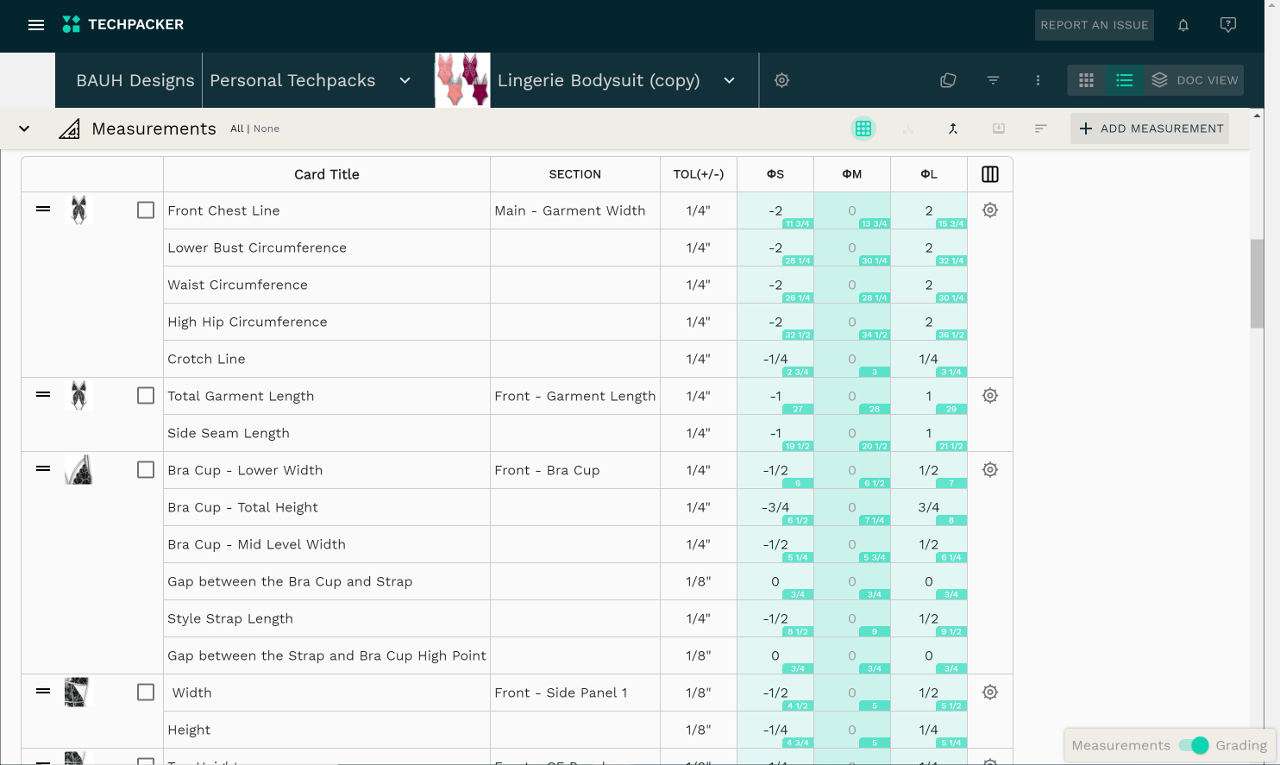
Task: Click the ΦL size column header
Action: (x=929, y=174)
